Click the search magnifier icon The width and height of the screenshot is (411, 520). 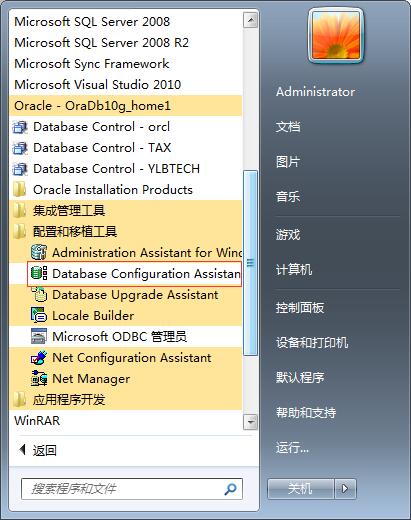[230, 489]
